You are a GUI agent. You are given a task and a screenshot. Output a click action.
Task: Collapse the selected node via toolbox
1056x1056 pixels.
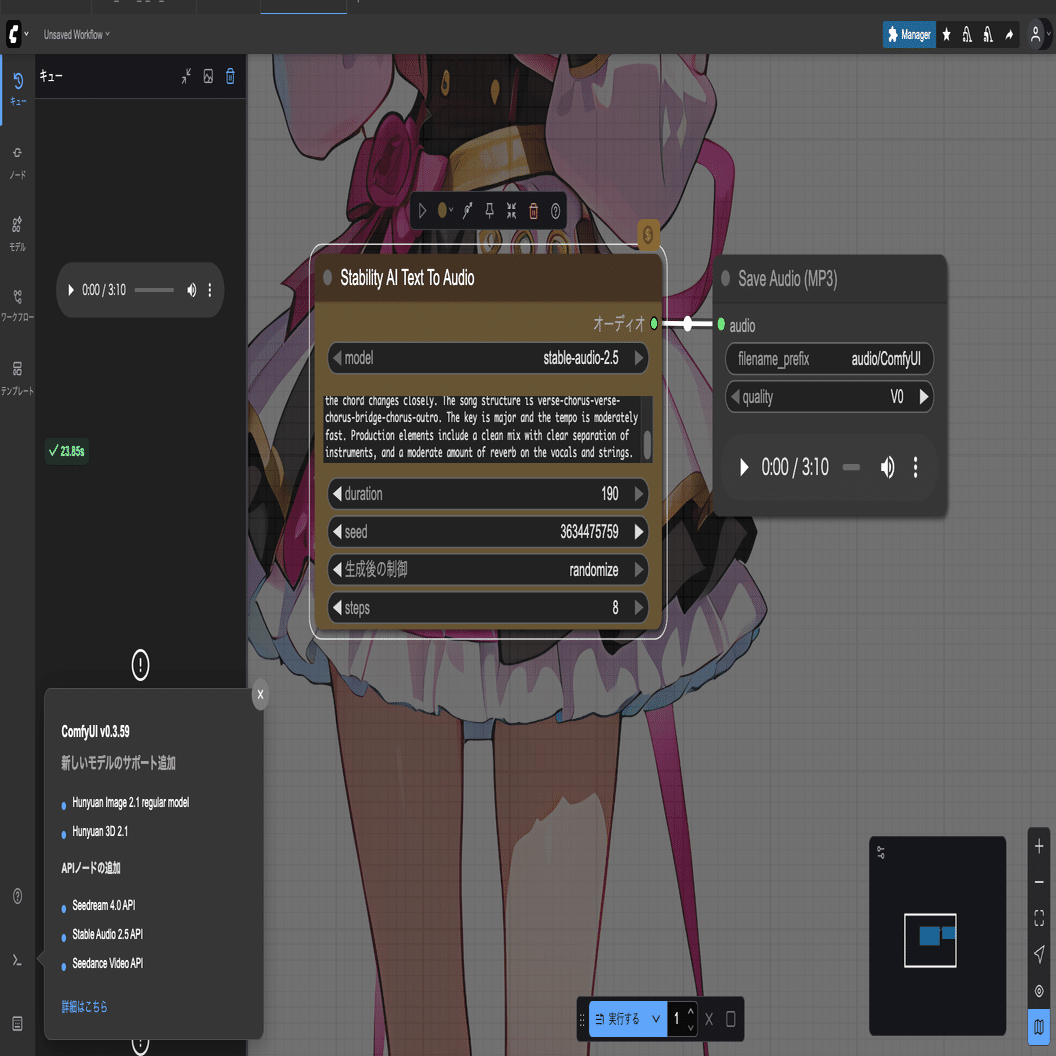point(512,211)
